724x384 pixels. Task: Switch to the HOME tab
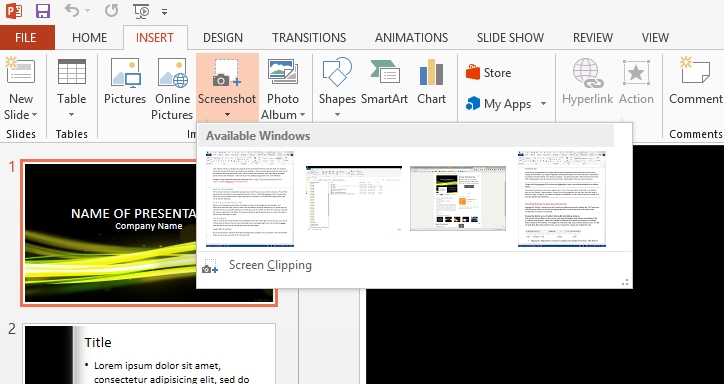click(90, 37)
